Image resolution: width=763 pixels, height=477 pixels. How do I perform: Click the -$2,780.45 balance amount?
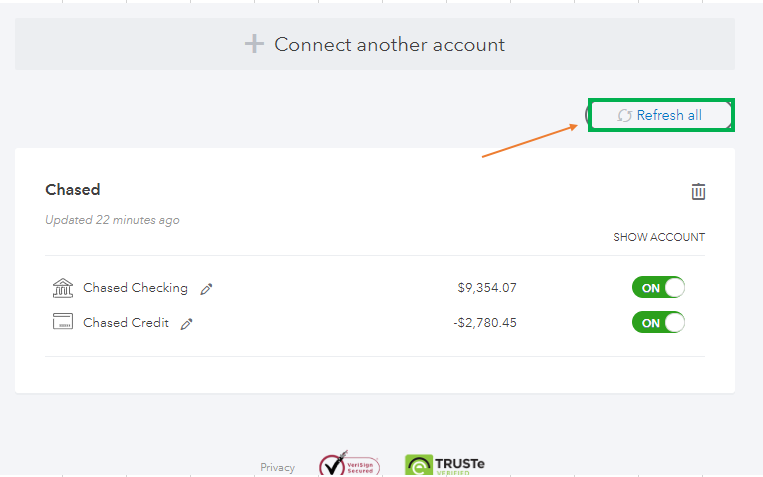pos(485,323)
